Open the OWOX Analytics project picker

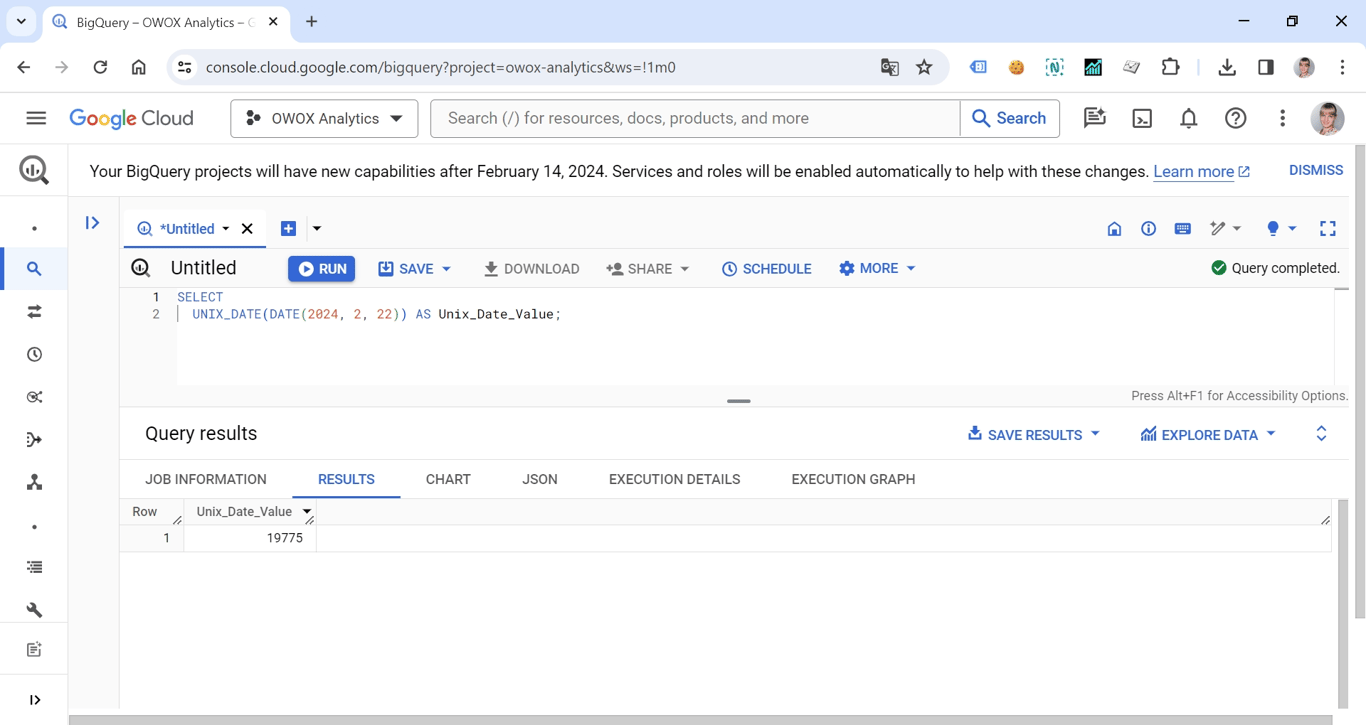click(324, 118)
